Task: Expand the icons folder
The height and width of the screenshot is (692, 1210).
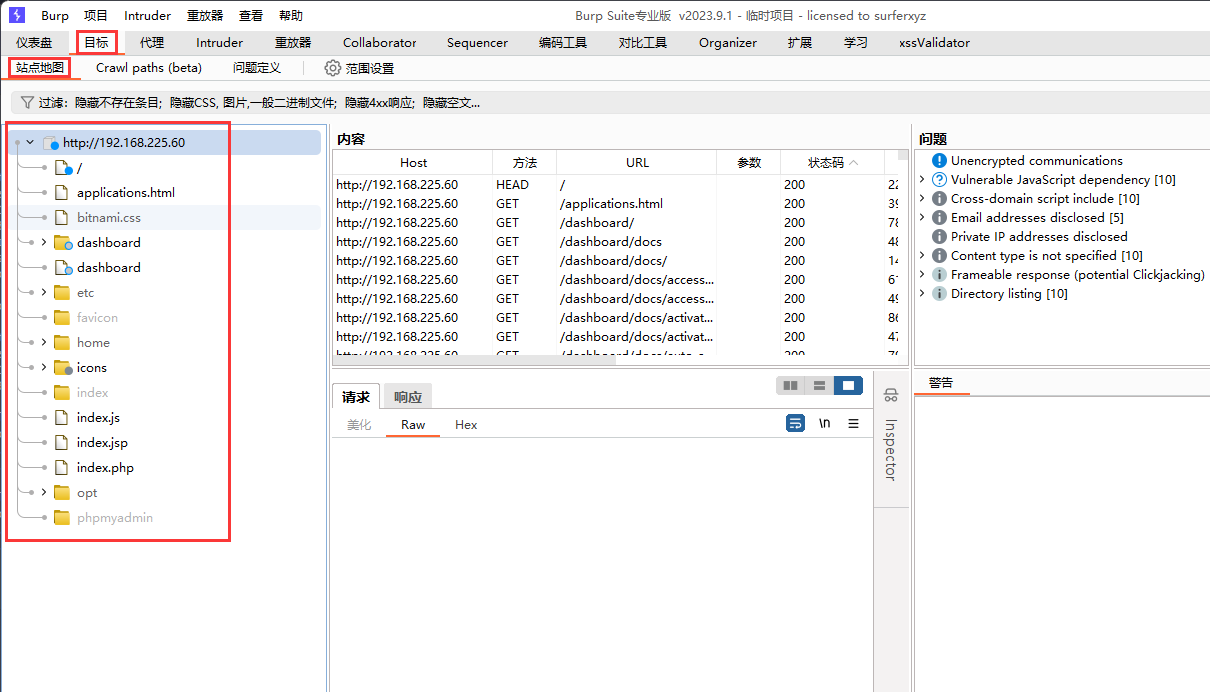Action: [x=44, y=368]
